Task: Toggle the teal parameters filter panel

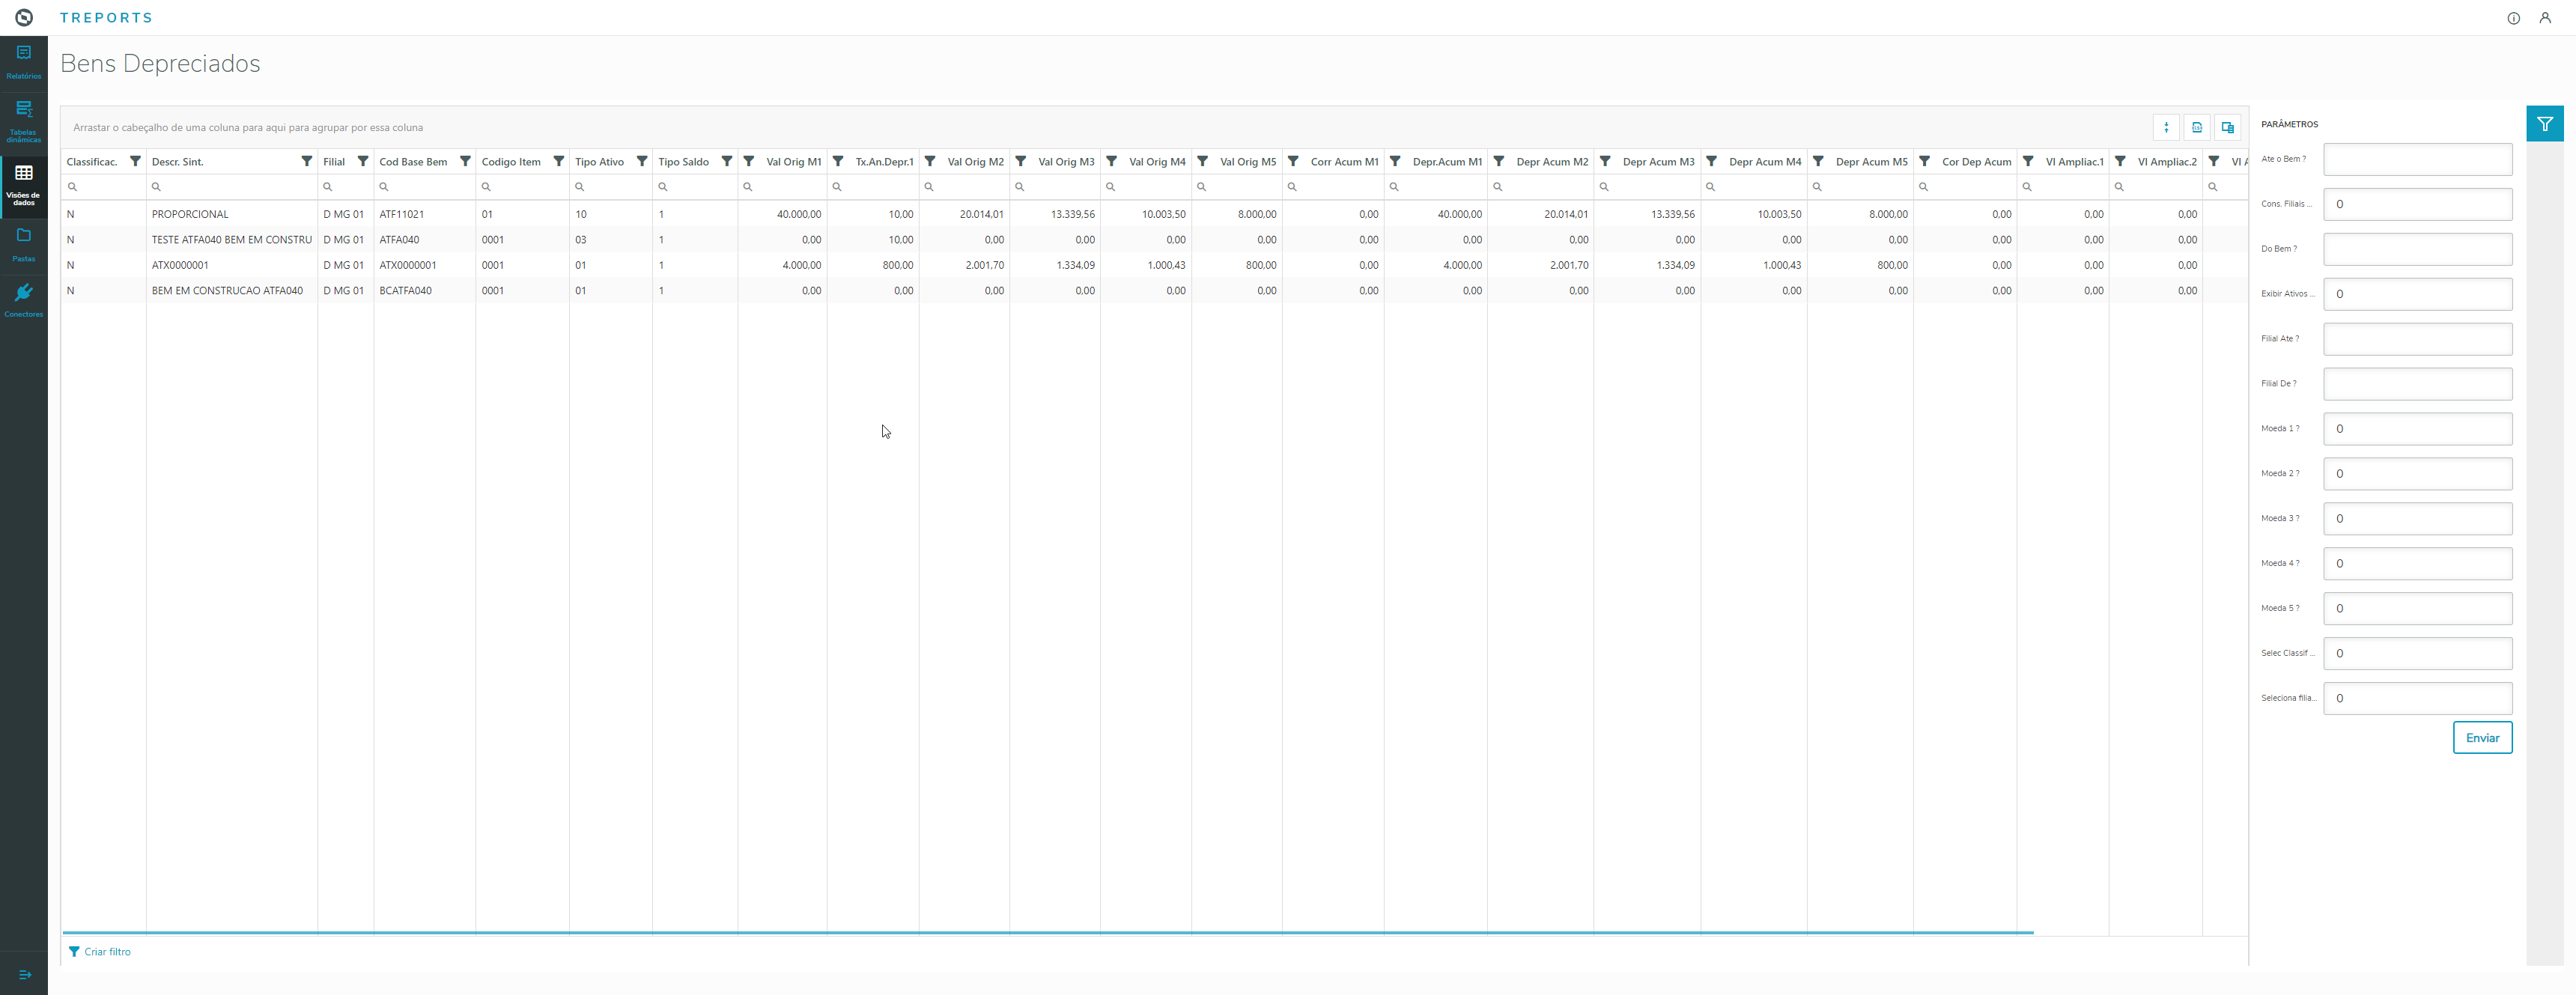Action: [x=2544, y=124]
